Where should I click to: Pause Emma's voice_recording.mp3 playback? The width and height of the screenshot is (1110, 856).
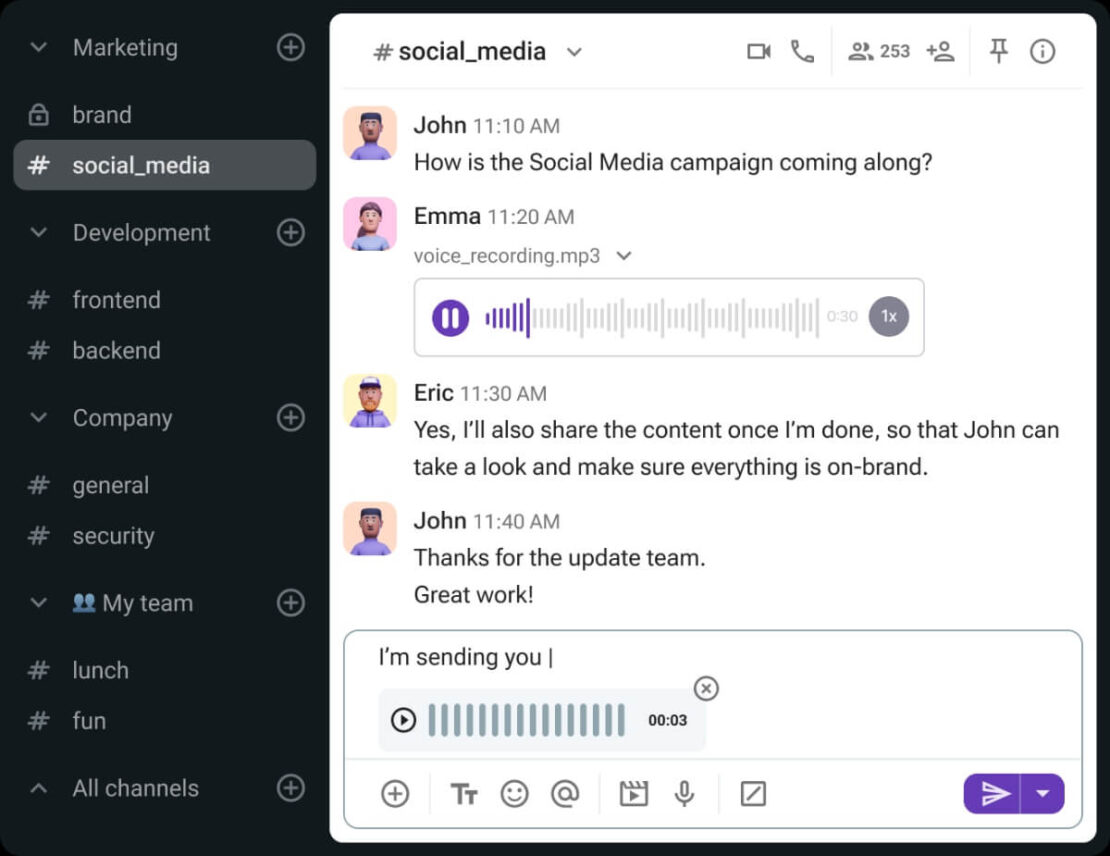click(450, 317)
